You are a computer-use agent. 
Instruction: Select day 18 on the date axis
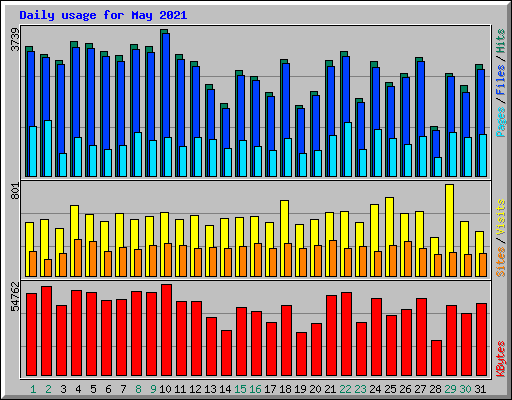285,389
